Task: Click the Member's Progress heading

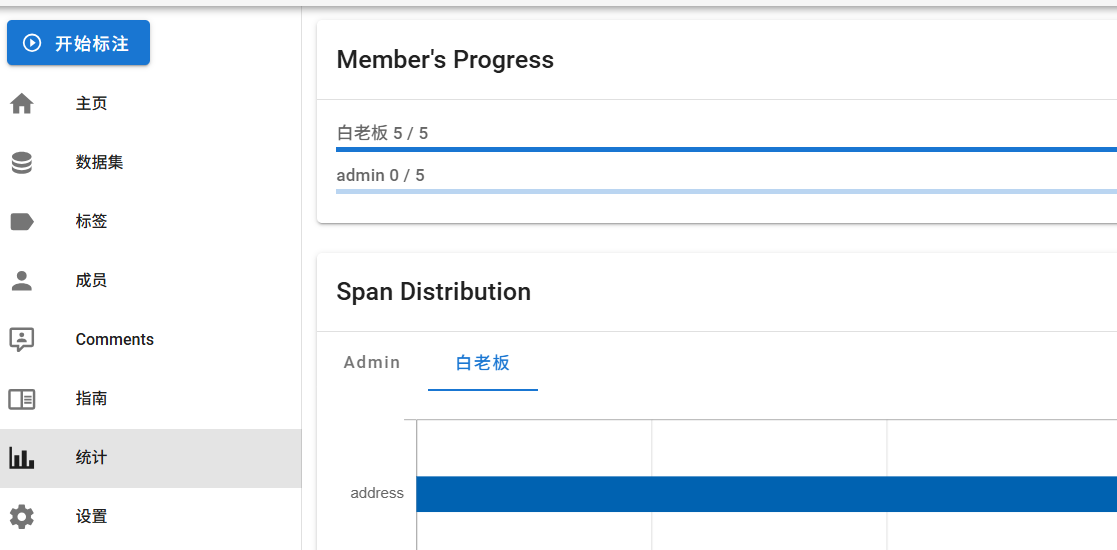Action: (445, 60)
